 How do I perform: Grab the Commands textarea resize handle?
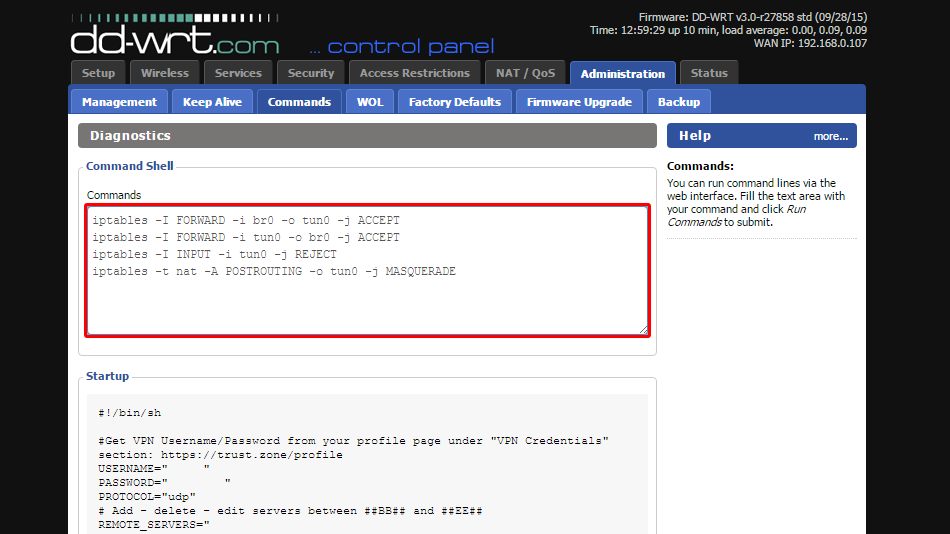point(643,330)
